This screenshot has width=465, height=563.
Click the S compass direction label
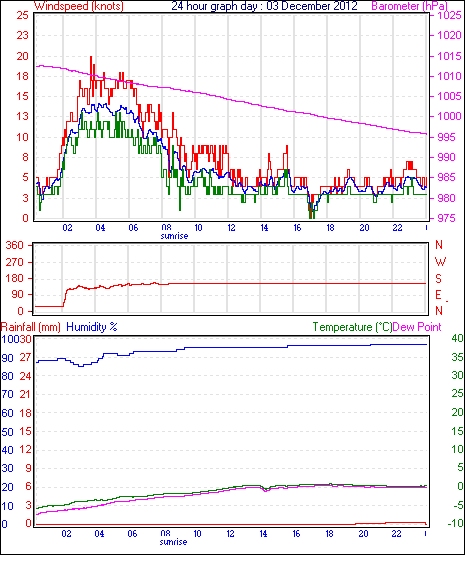coord(438,279)
